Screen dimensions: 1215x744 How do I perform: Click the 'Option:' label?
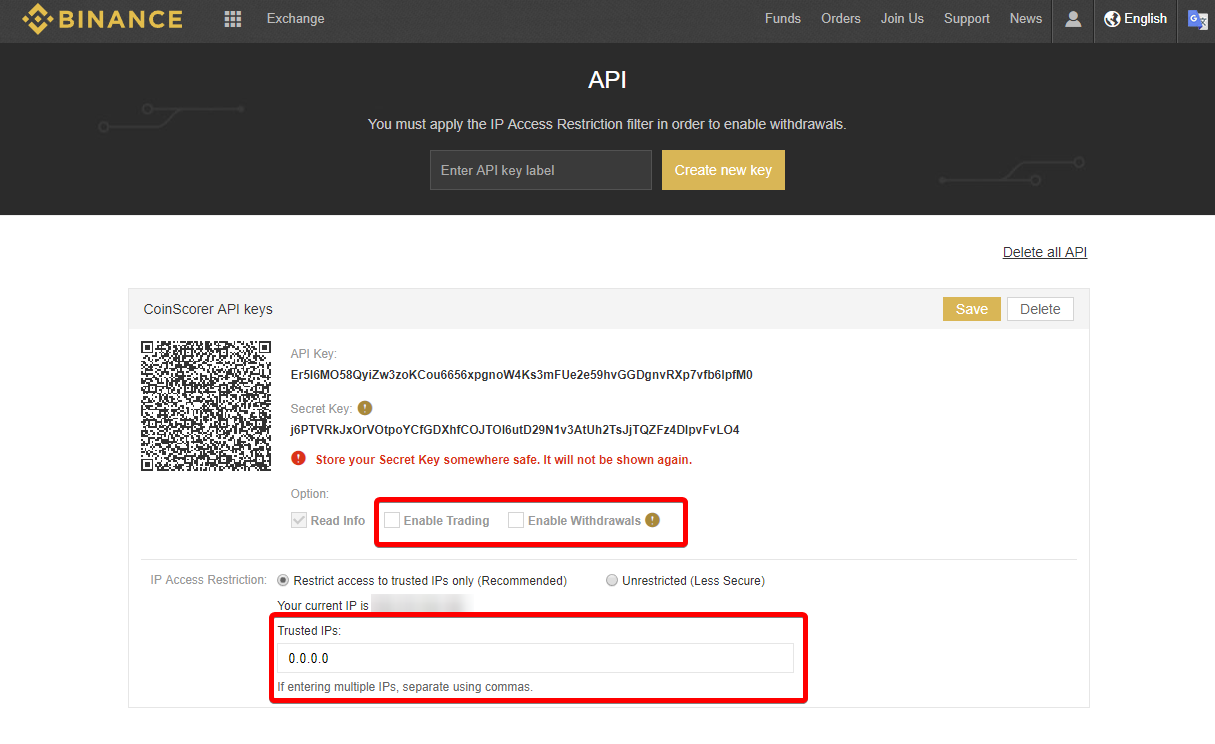pyautogui.click(x=309, y=494)
